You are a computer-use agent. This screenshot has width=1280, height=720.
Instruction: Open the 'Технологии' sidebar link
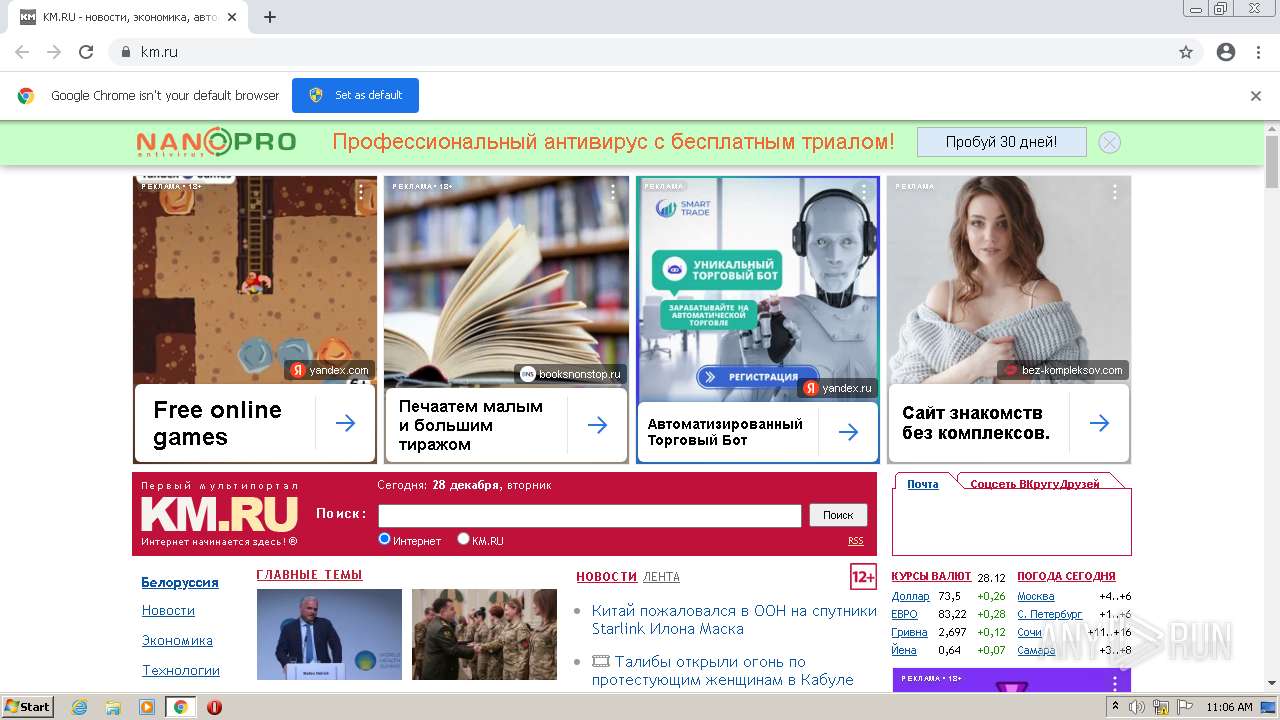click(x=181, y=670)
